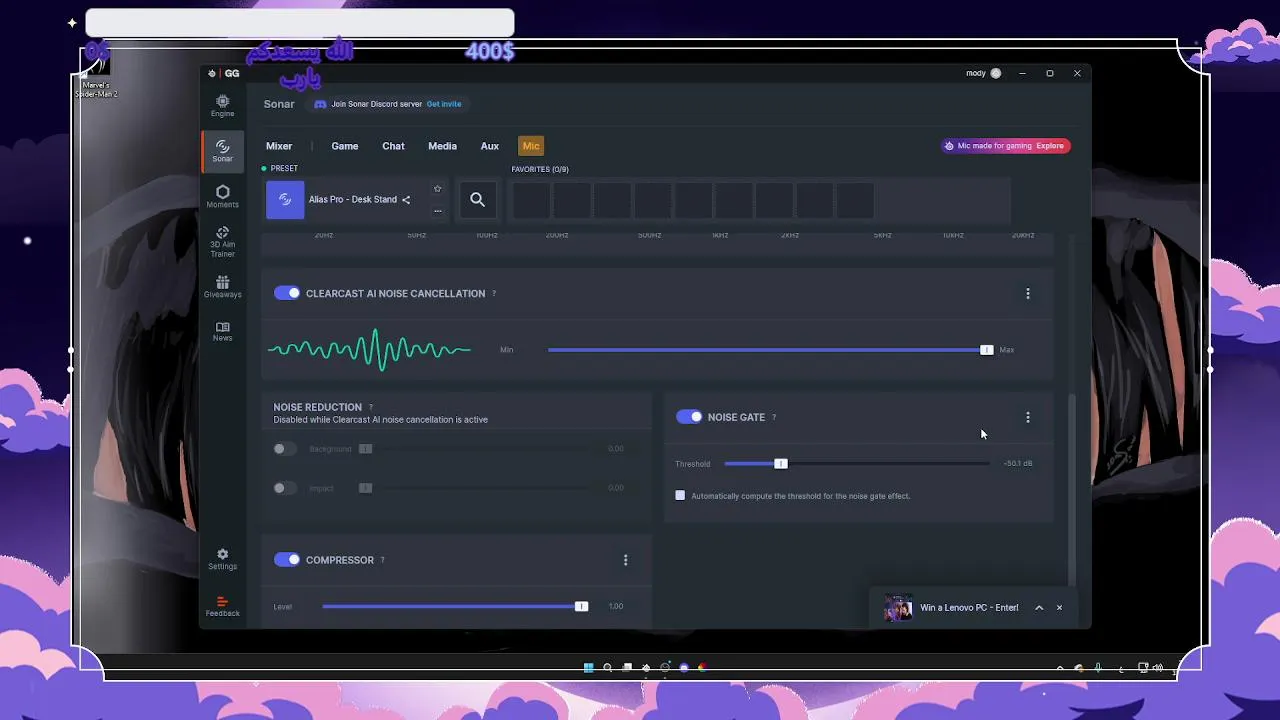1280x720 pixels.
Task: Click the first empty favorites slot
Action: coord(531,200)
